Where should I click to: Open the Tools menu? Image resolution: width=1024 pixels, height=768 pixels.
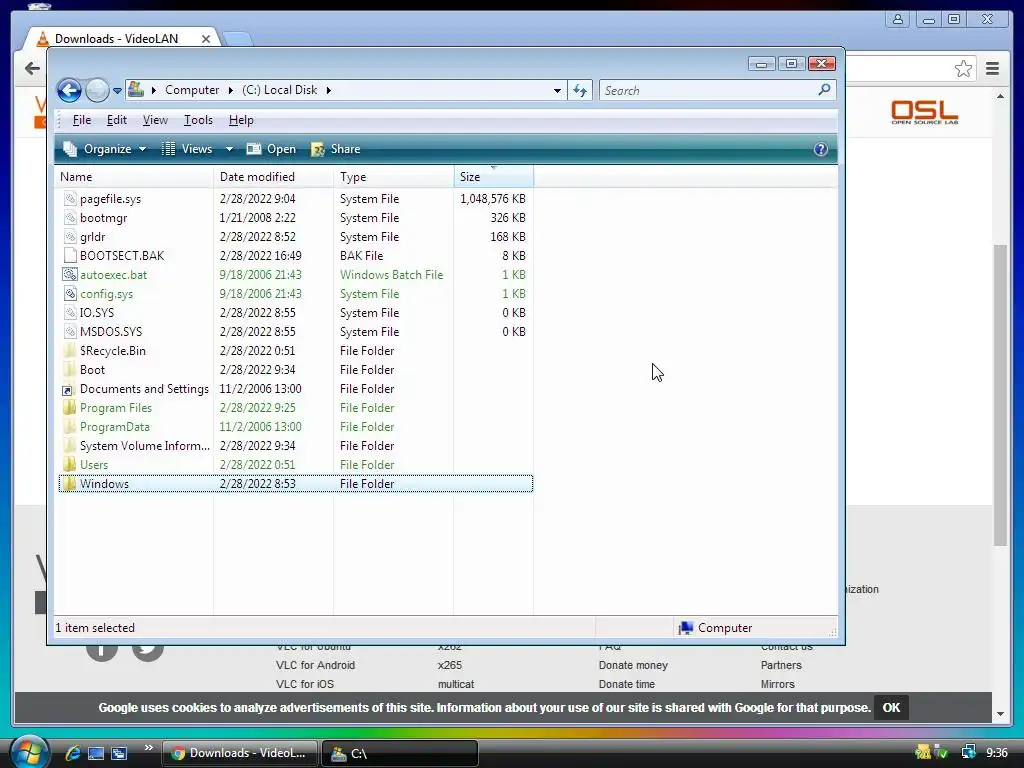tap(198, 120)
